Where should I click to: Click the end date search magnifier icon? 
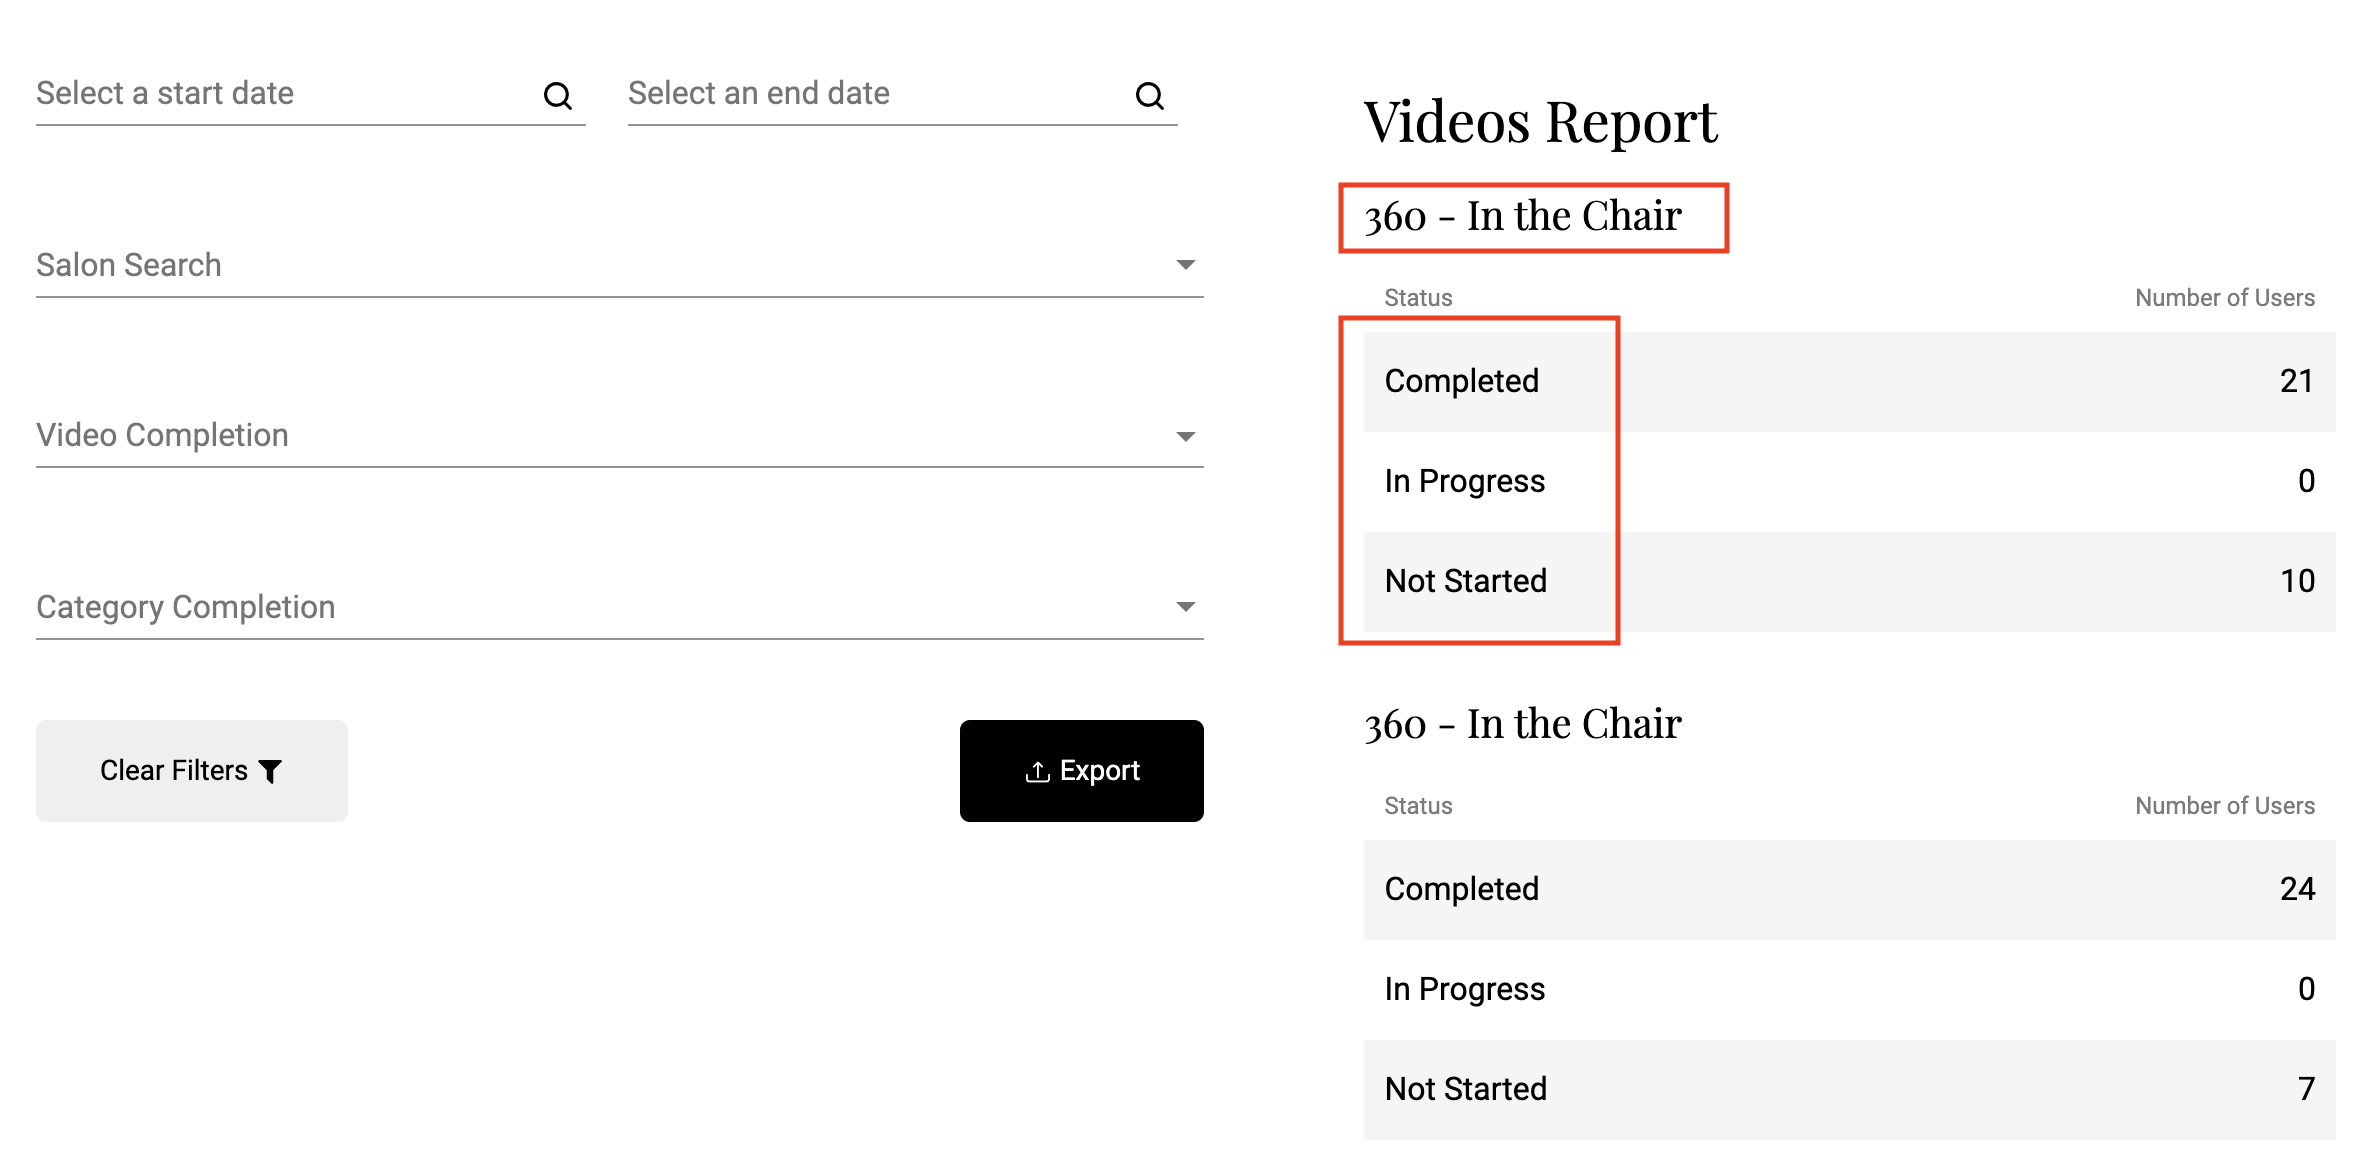click(1149, 95)
